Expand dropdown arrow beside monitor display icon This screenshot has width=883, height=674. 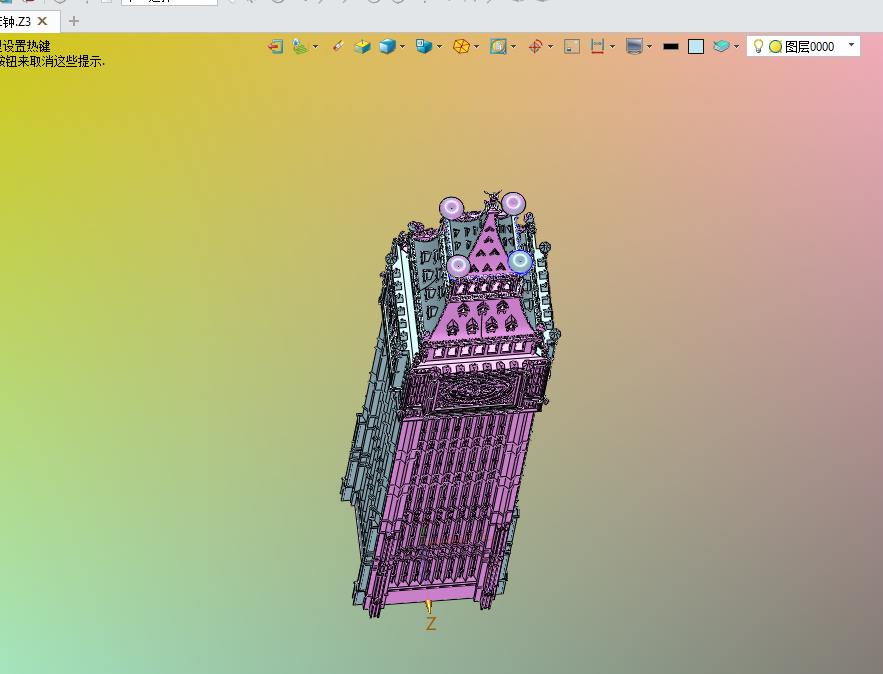point(649,46)
